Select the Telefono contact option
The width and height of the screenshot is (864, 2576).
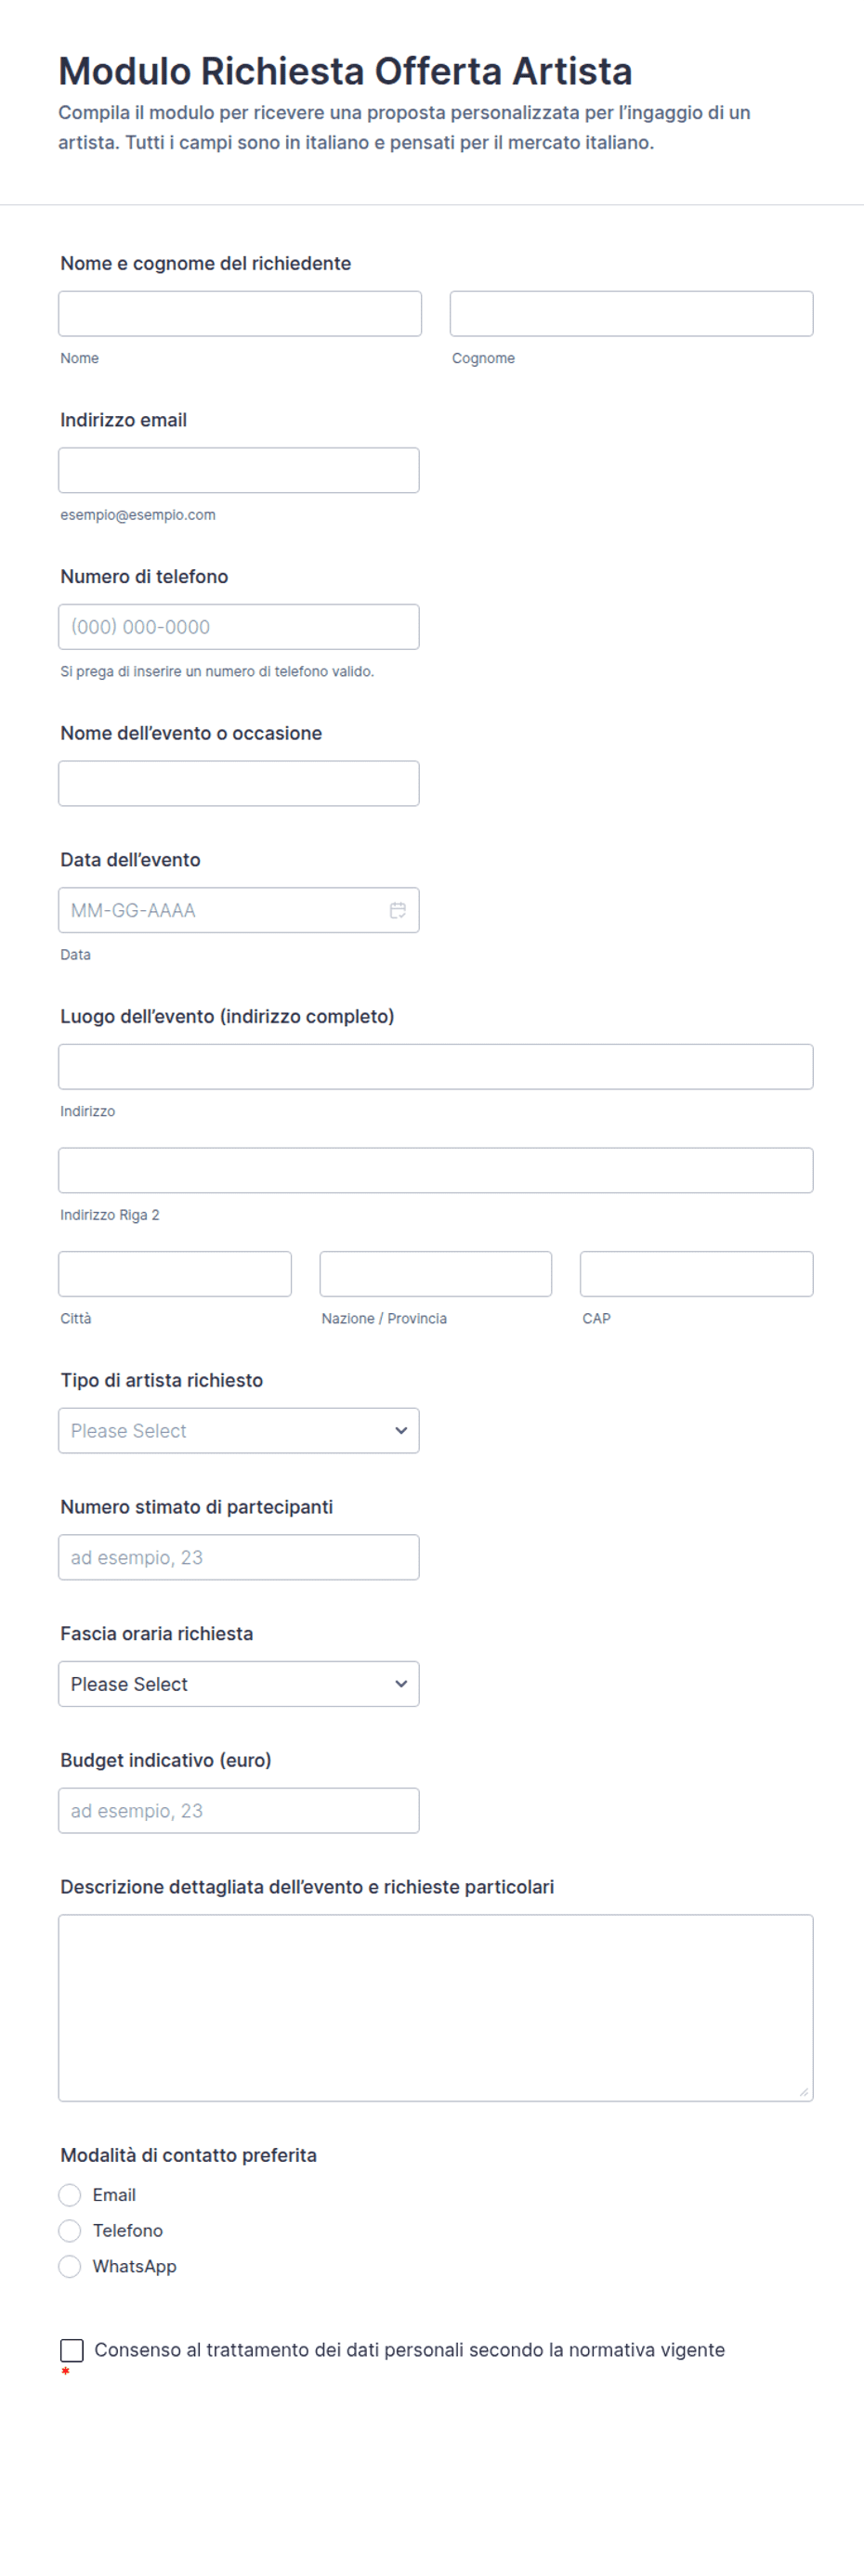tap(70, 2231)
